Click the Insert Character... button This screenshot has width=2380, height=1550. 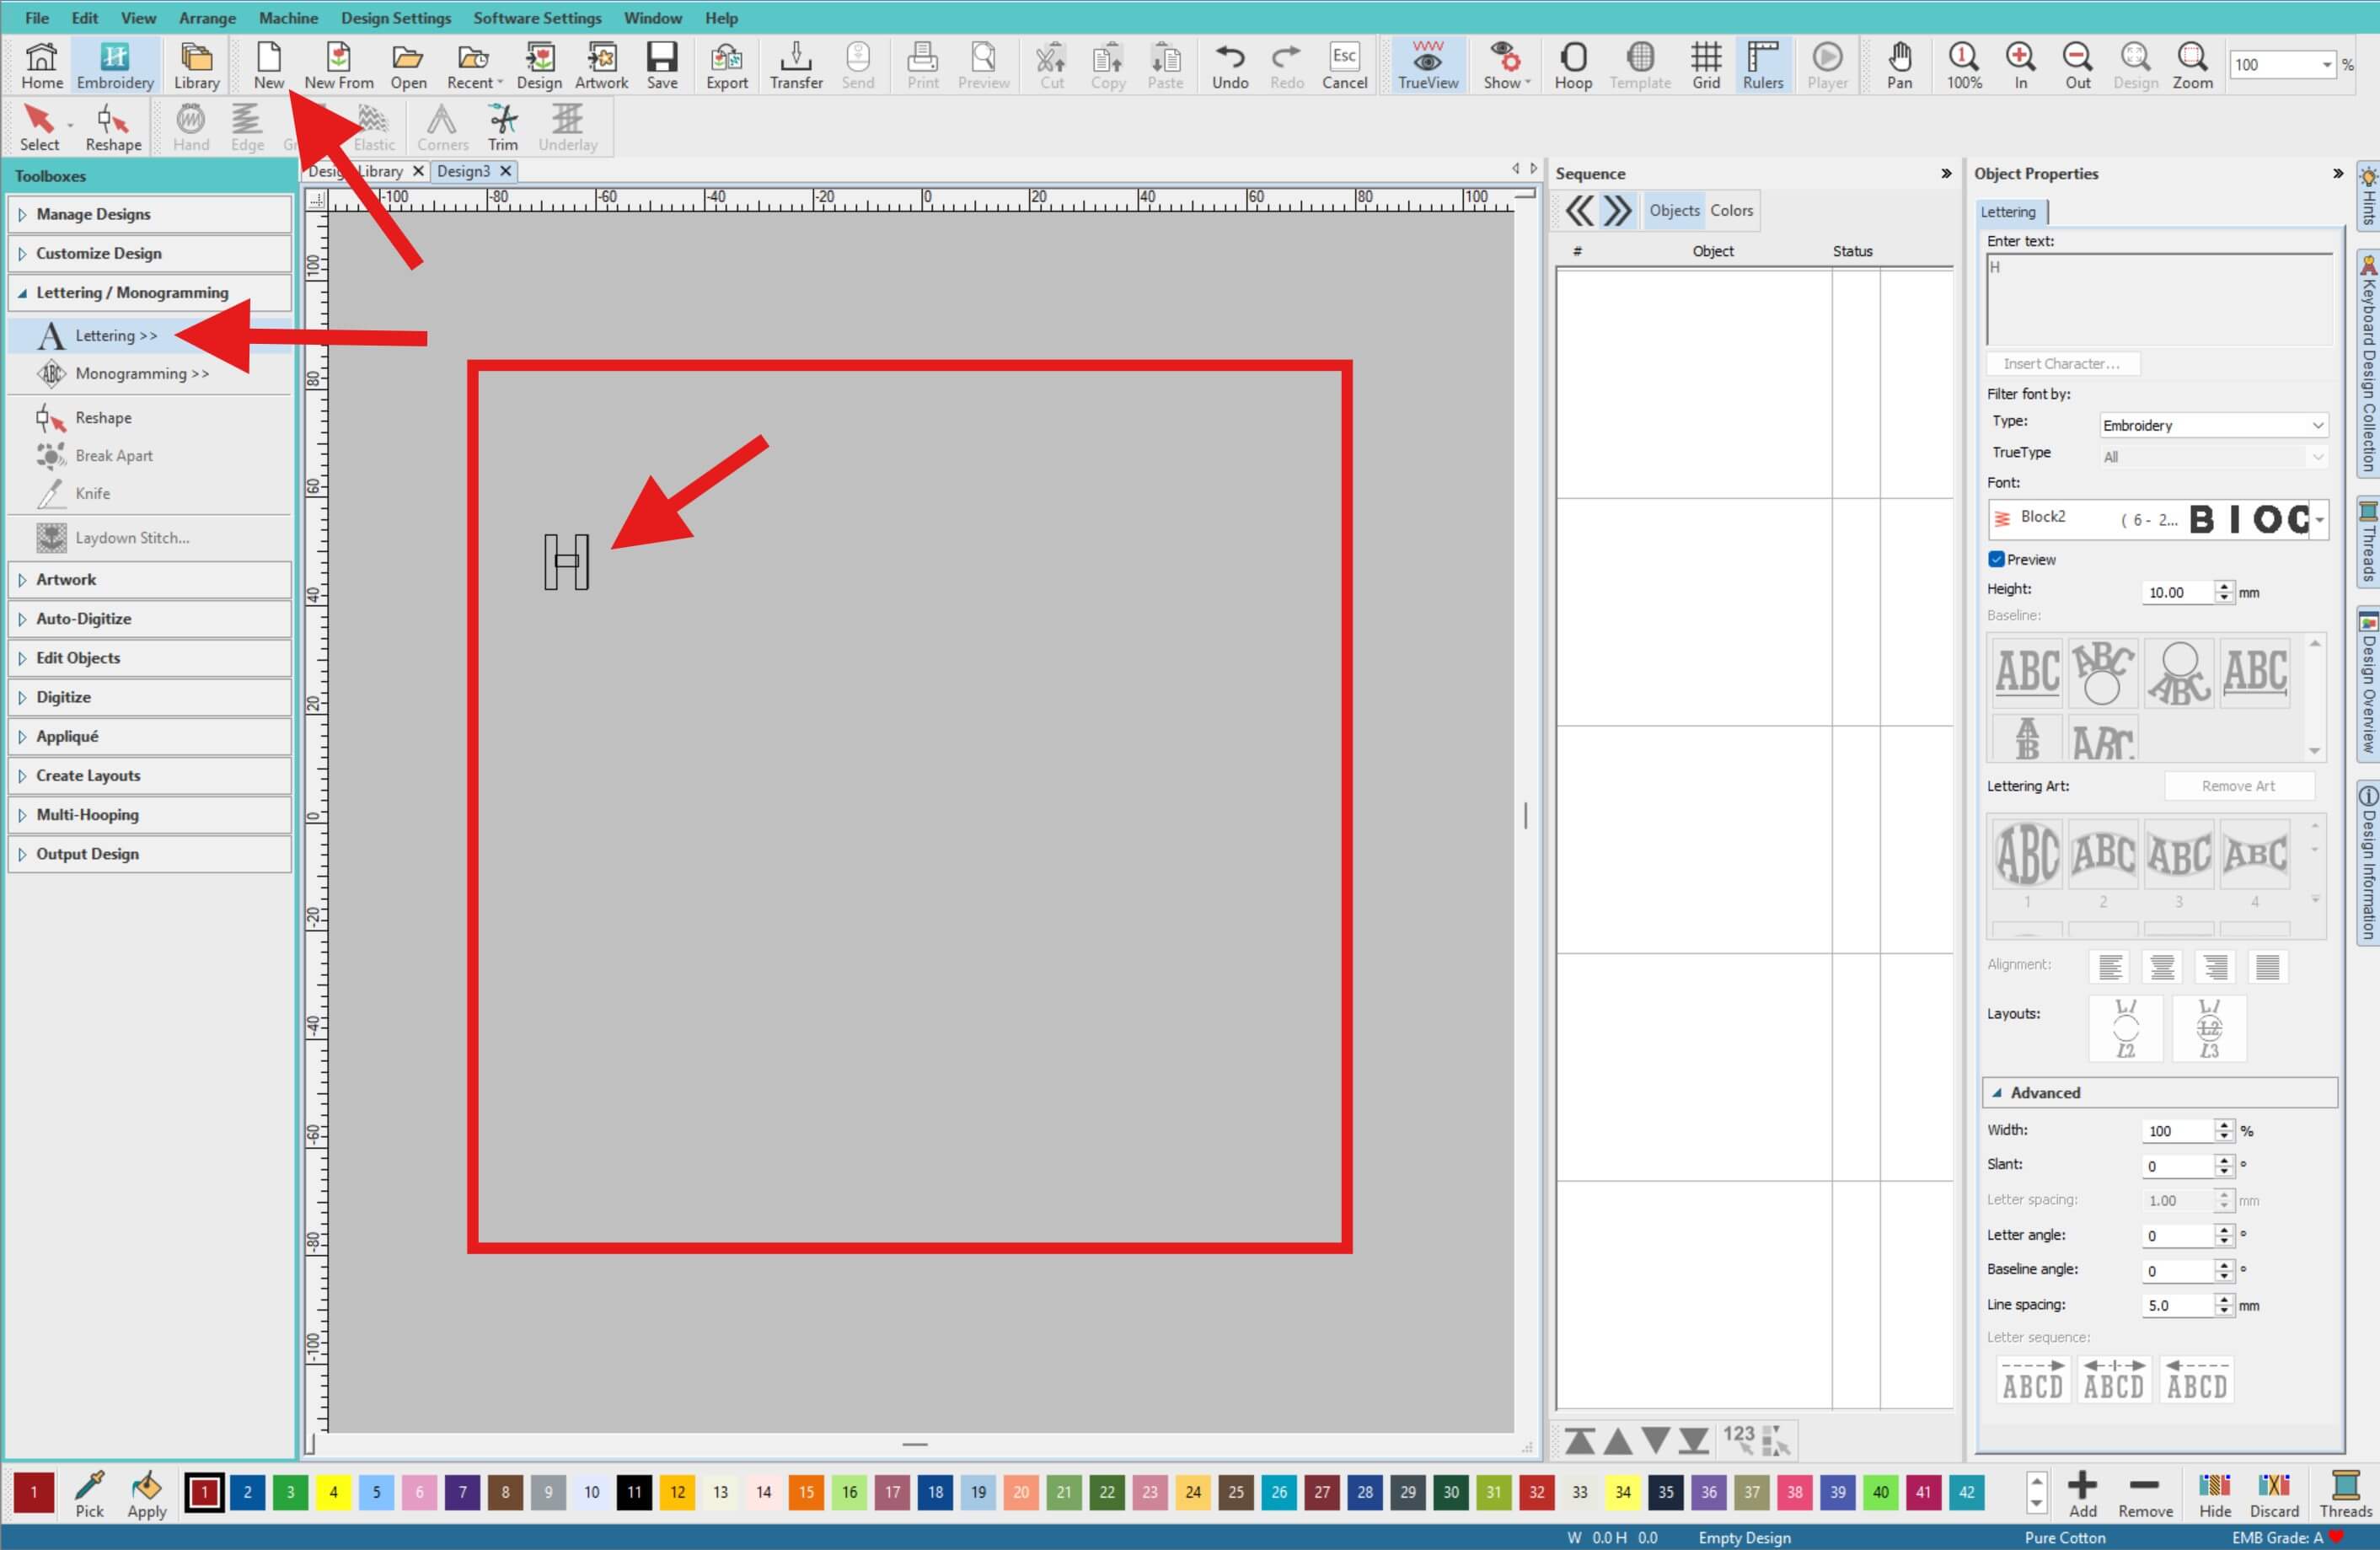2062,364
